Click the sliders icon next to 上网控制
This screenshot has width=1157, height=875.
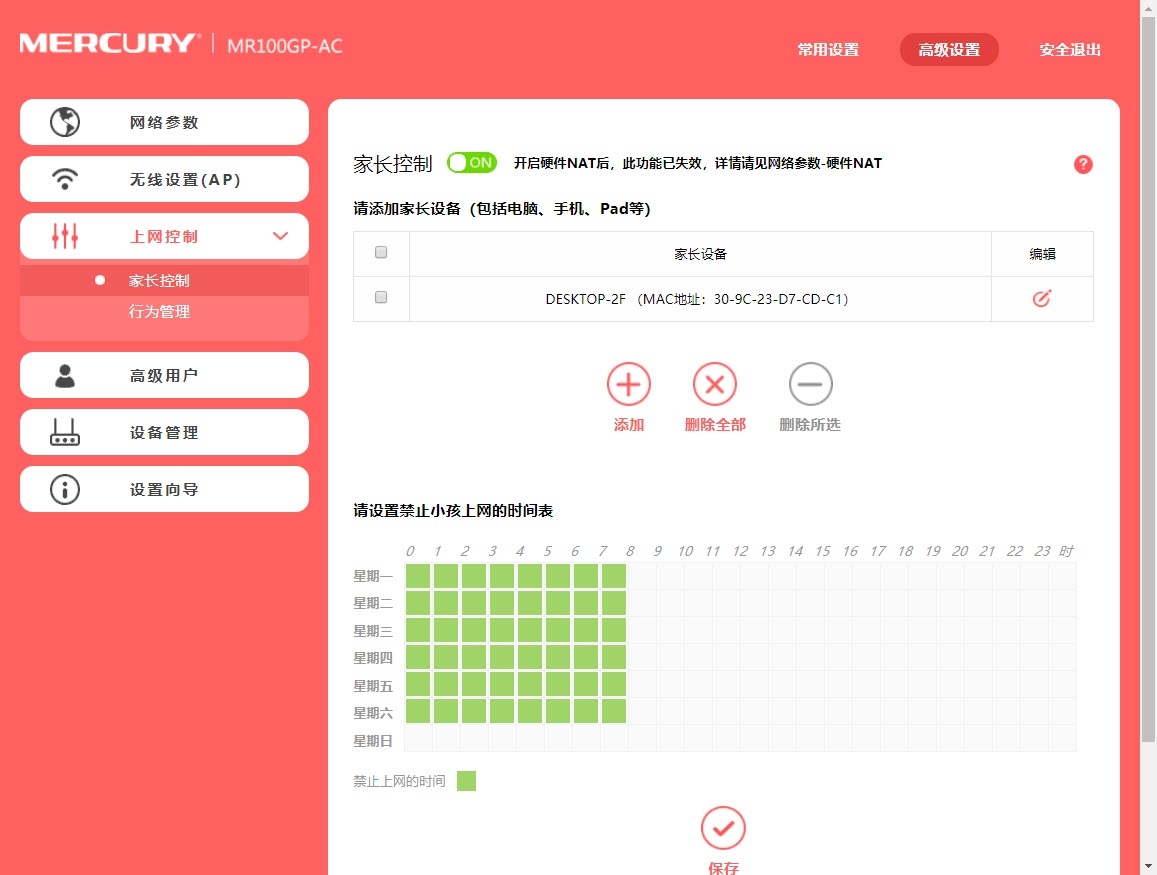pos(65,236)
